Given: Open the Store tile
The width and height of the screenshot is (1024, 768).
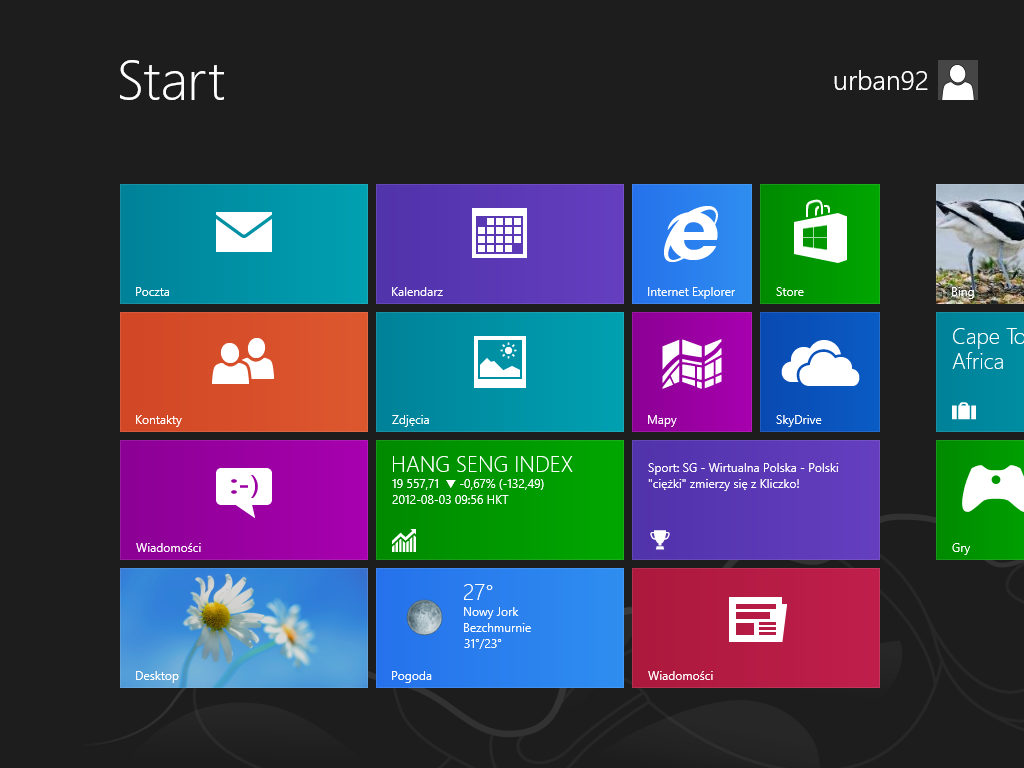Looking at the screenshot, I should (x=819, y=243).
